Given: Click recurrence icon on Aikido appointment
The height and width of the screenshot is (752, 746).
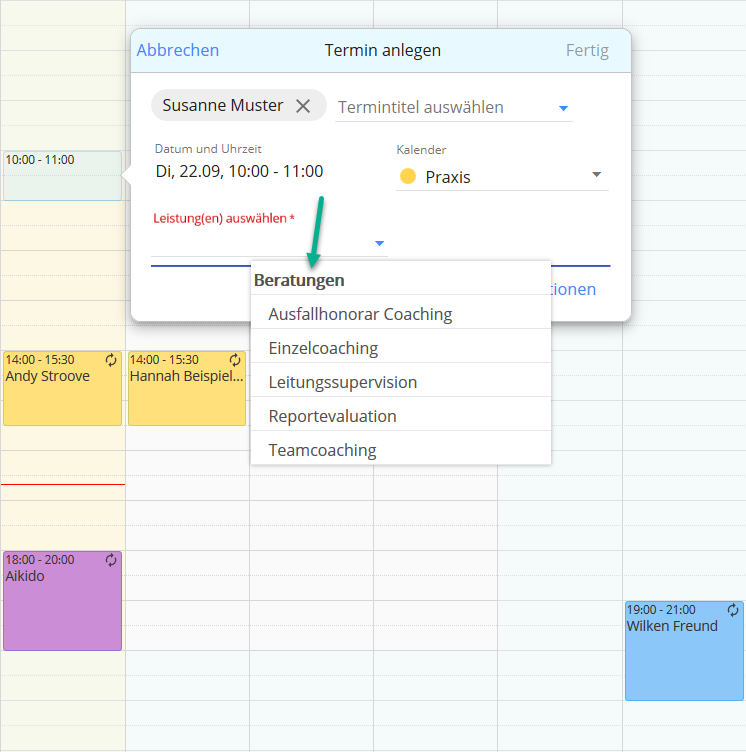Looking at the screenshot, I should pyautogui.click(x=111, y=560).
